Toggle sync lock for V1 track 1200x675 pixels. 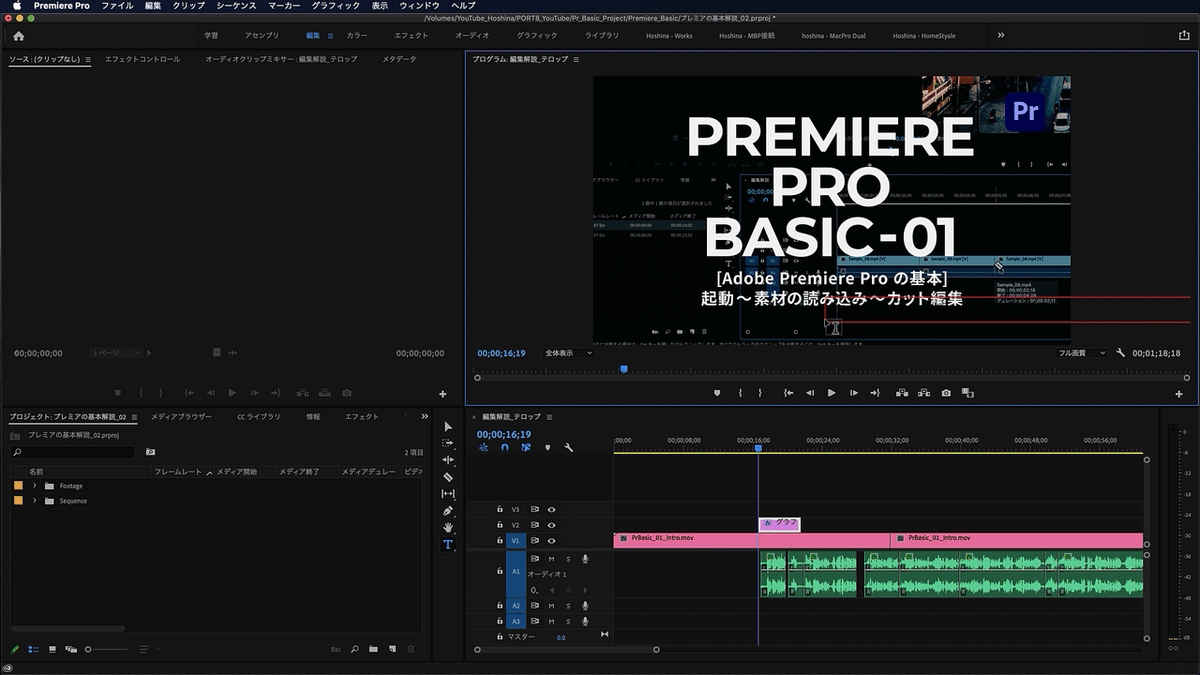pyautogui.click(x=535, y=540)
